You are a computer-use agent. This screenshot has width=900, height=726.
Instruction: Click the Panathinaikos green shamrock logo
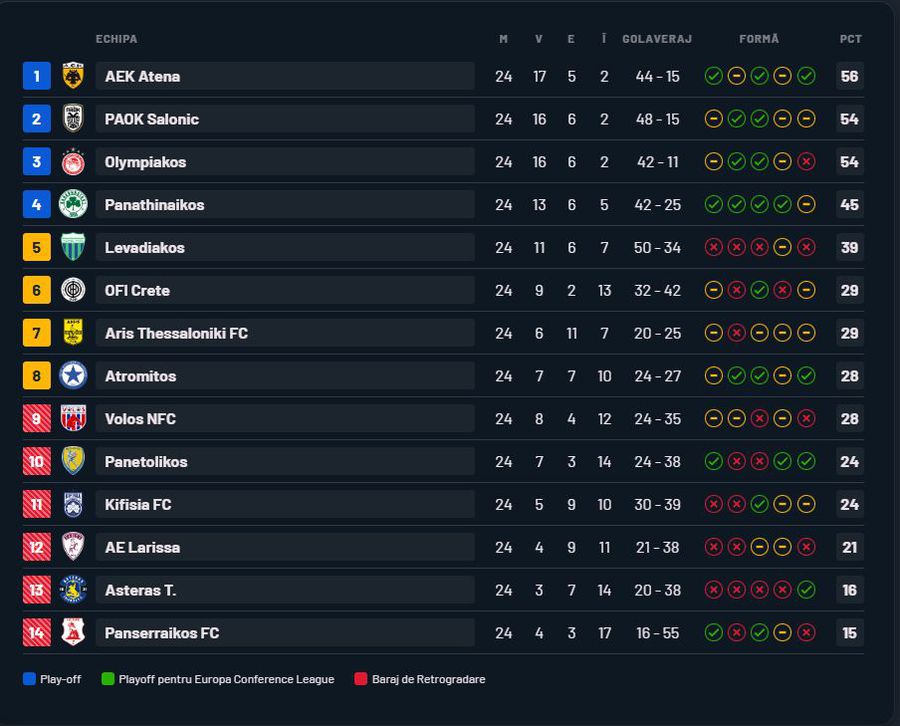tap(73, 205)
